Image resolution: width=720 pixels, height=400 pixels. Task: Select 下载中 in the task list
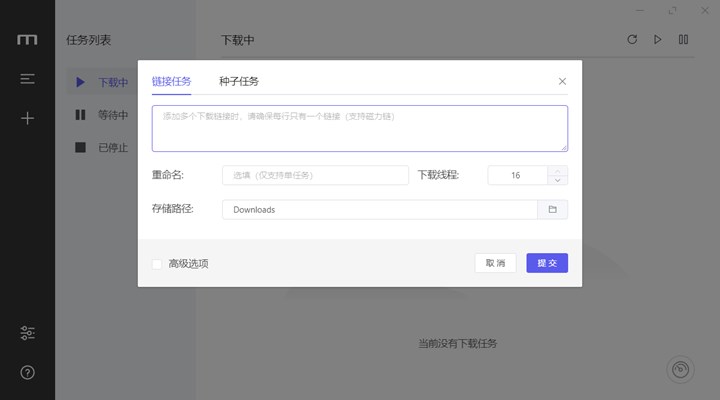click(102, 82)
